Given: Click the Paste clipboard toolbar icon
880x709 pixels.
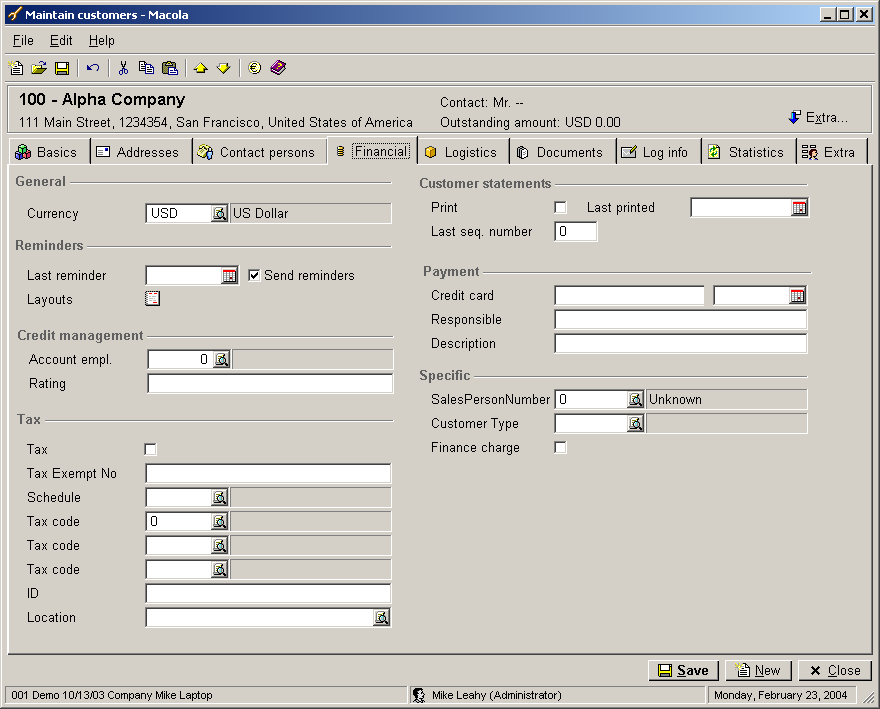Looking at the screenshot, I should point(169,68).
